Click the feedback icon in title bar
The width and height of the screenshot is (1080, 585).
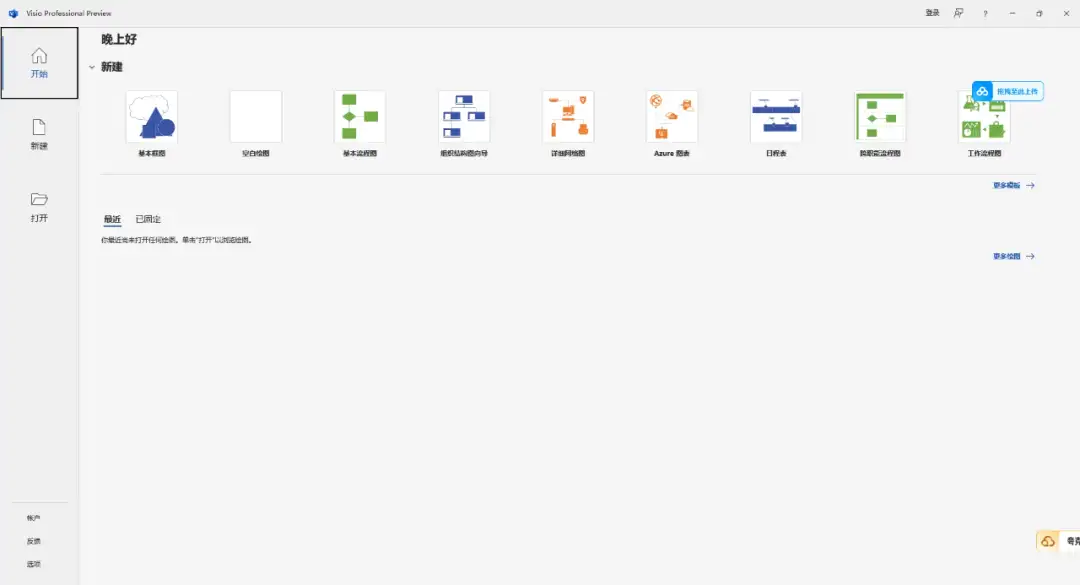coord(958,13)
